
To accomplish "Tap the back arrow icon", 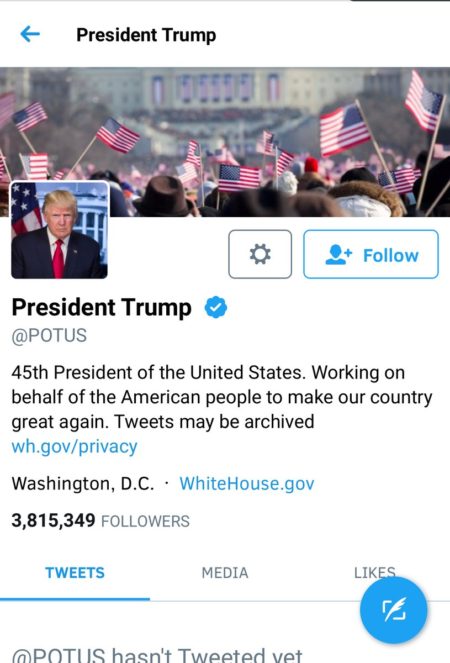I will tap(30, 34).
